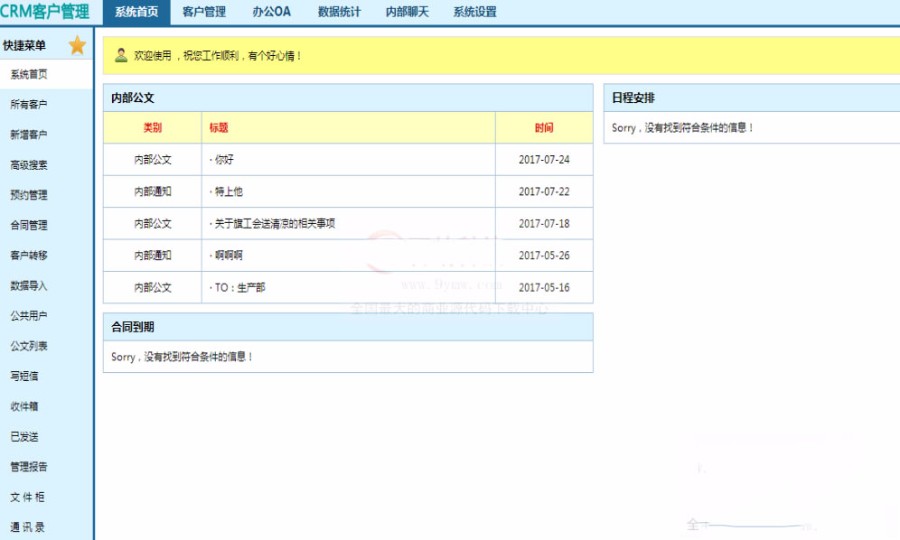Open the notice titled 啊啊啊
900x540 pixels.
(228, 255)
